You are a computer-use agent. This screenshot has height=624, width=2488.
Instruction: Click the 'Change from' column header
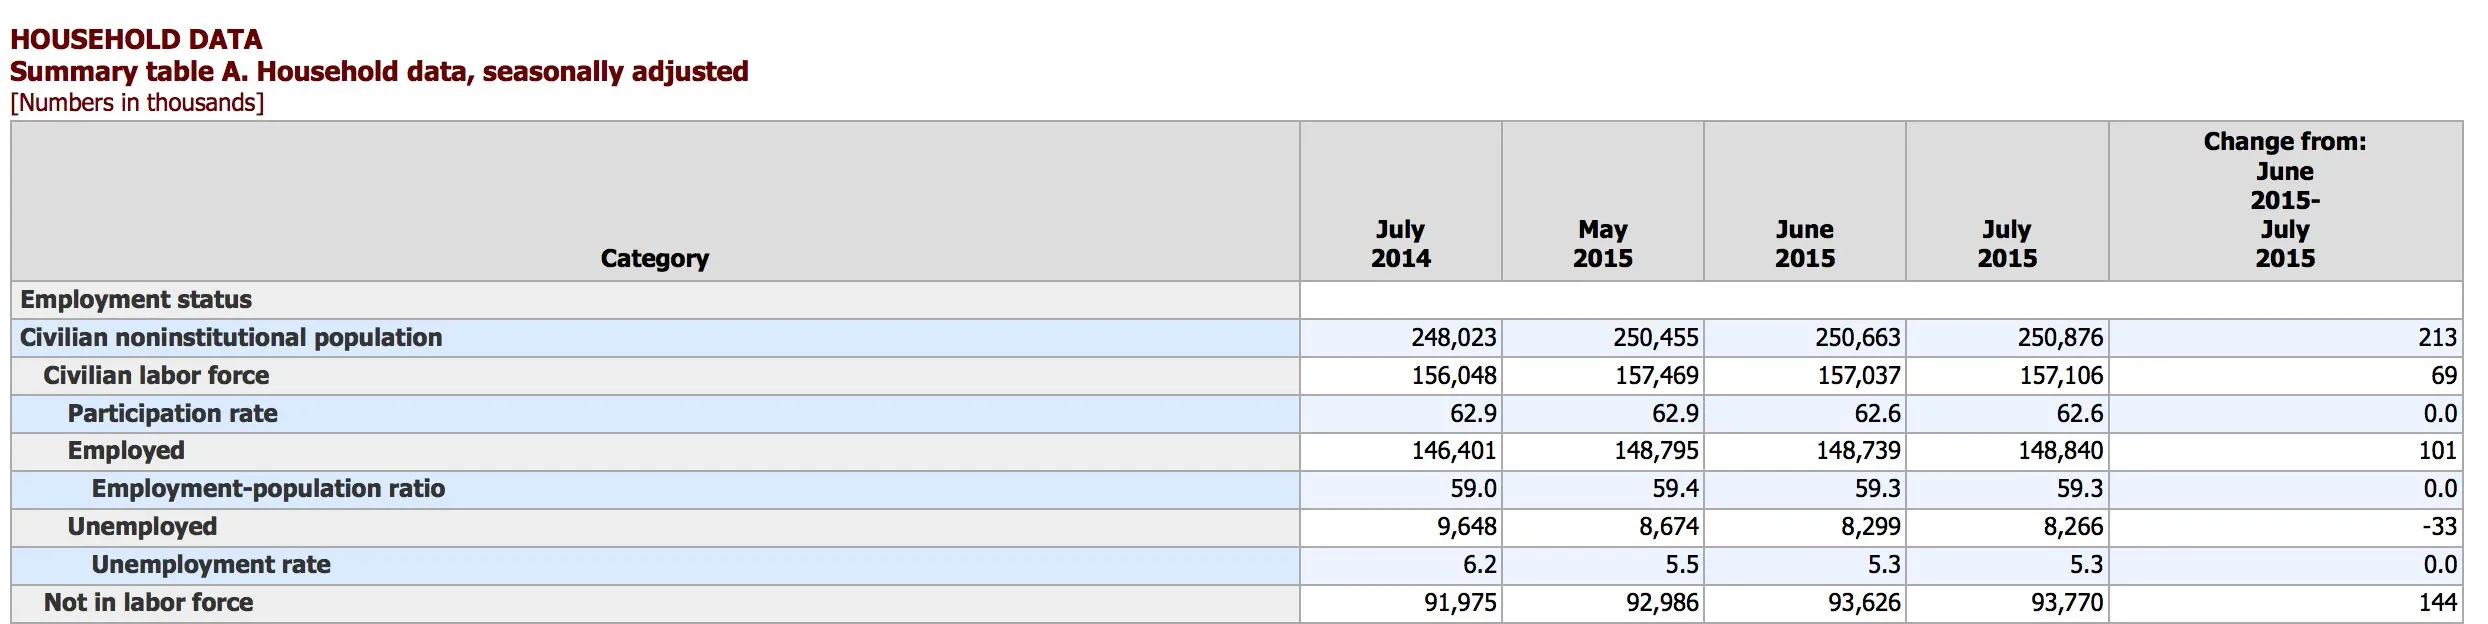[2284, 200]
